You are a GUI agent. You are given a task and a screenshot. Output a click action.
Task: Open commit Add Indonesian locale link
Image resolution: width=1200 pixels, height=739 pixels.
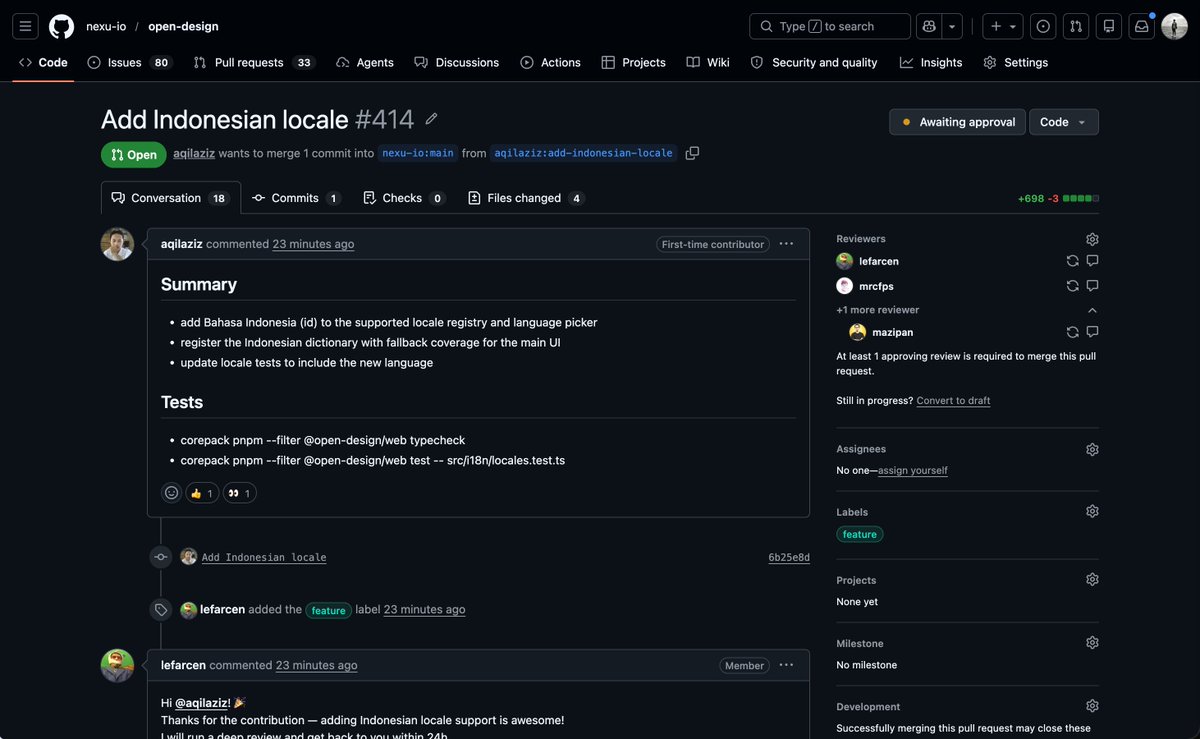pyautogui.click(x=264, y=557)
